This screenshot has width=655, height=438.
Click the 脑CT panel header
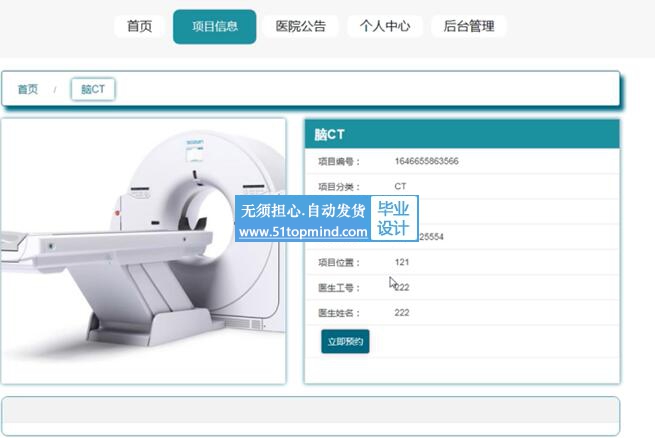click(462, 134)
